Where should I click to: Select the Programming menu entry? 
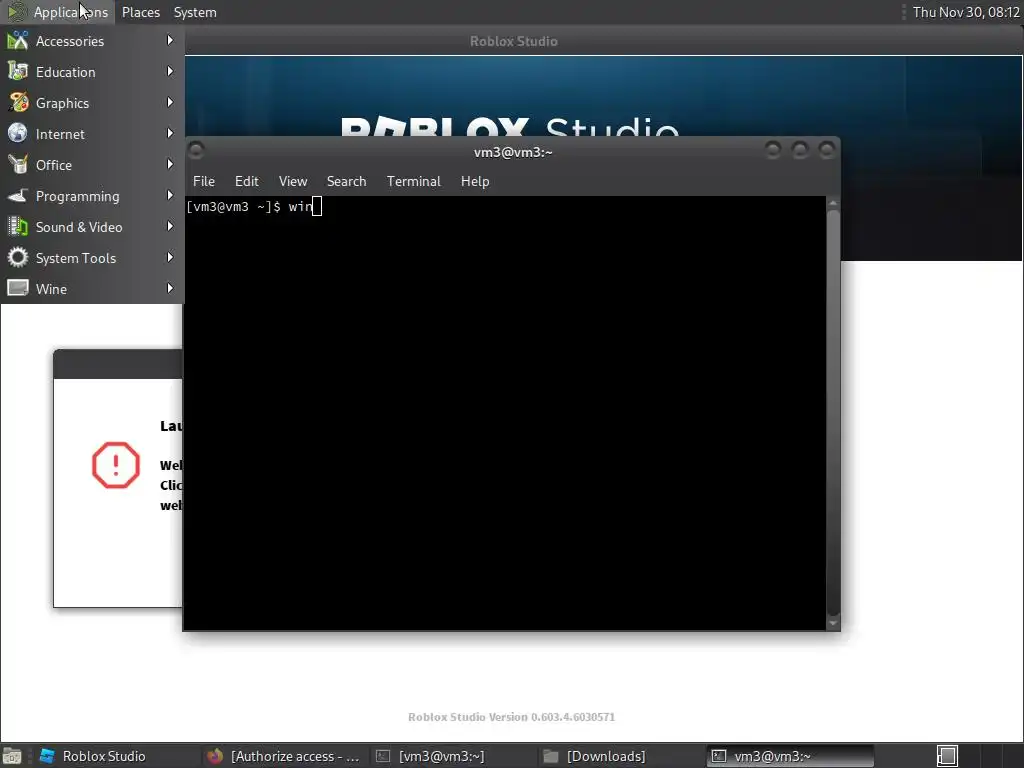click(92, 195)
